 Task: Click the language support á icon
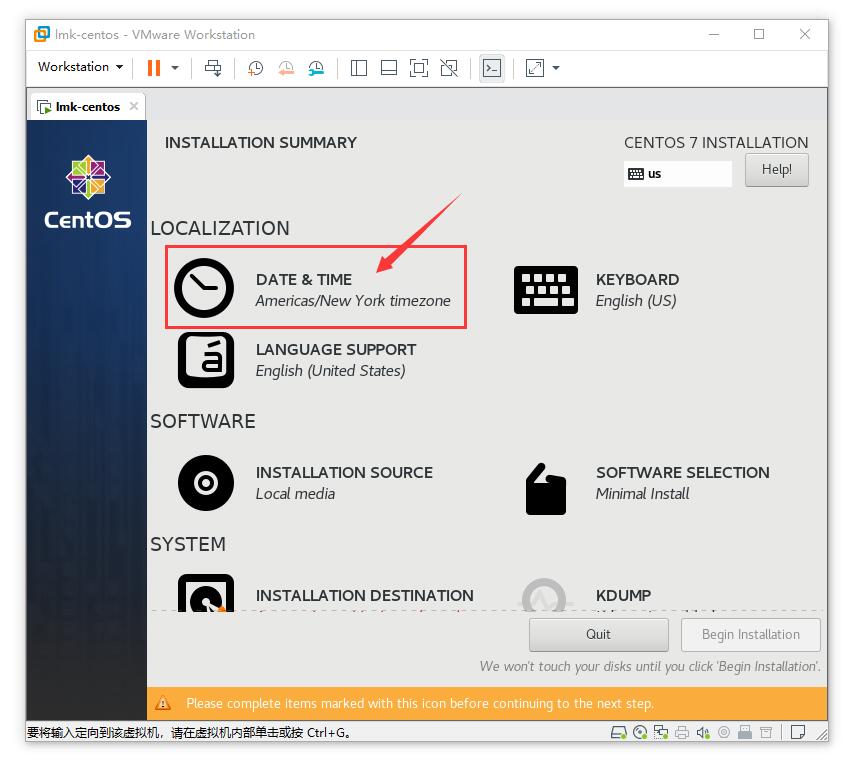(206, 360)
